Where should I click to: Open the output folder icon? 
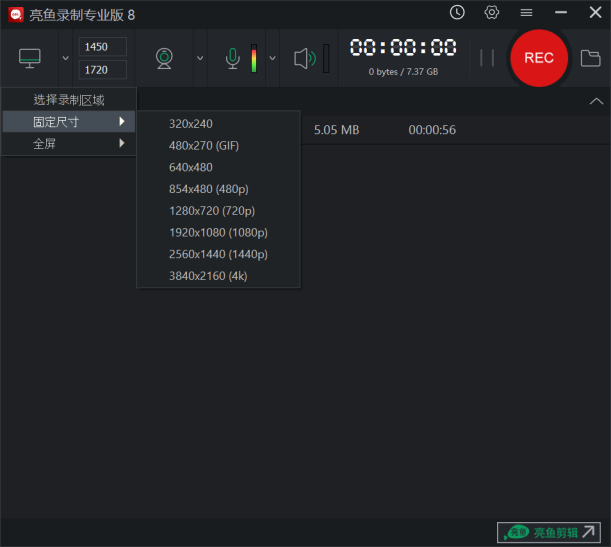[x=590, y=58]
